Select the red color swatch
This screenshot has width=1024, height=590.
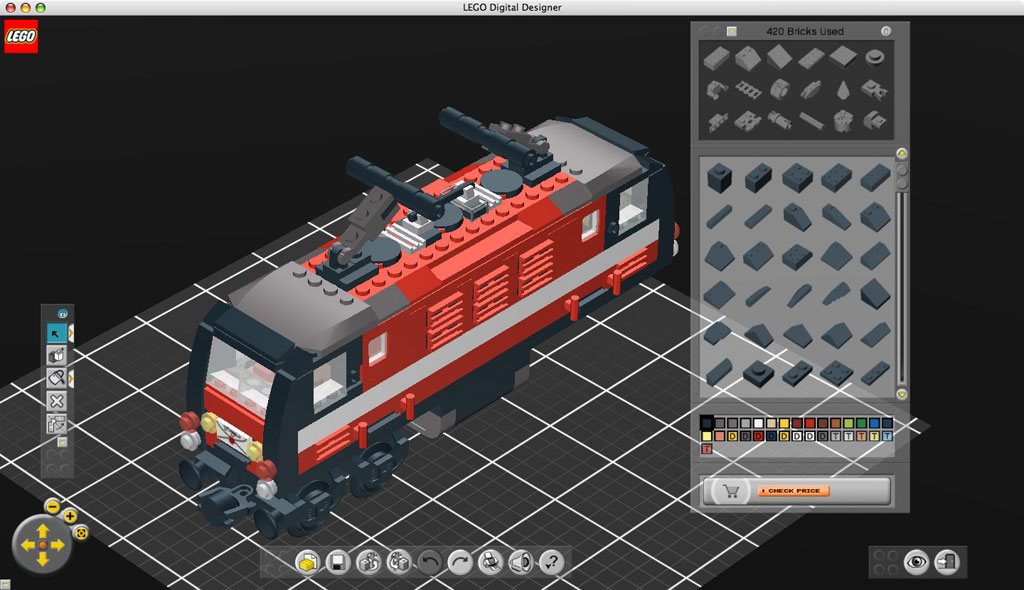tap(809, 423)
